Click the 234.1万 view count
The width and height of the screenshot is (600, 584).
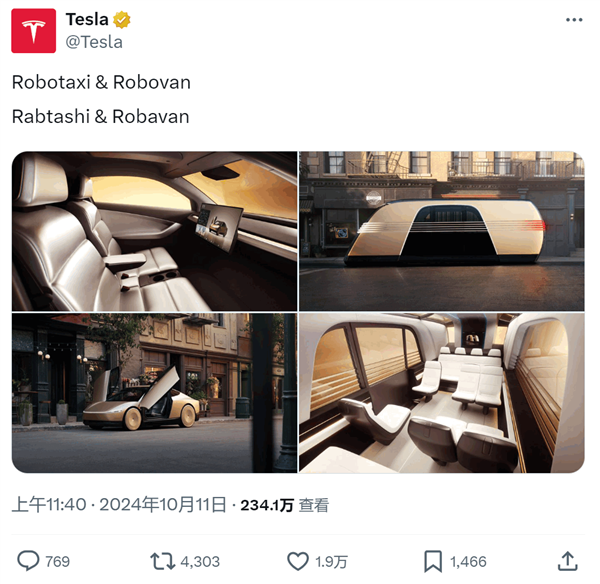click(x=267, y=505)
